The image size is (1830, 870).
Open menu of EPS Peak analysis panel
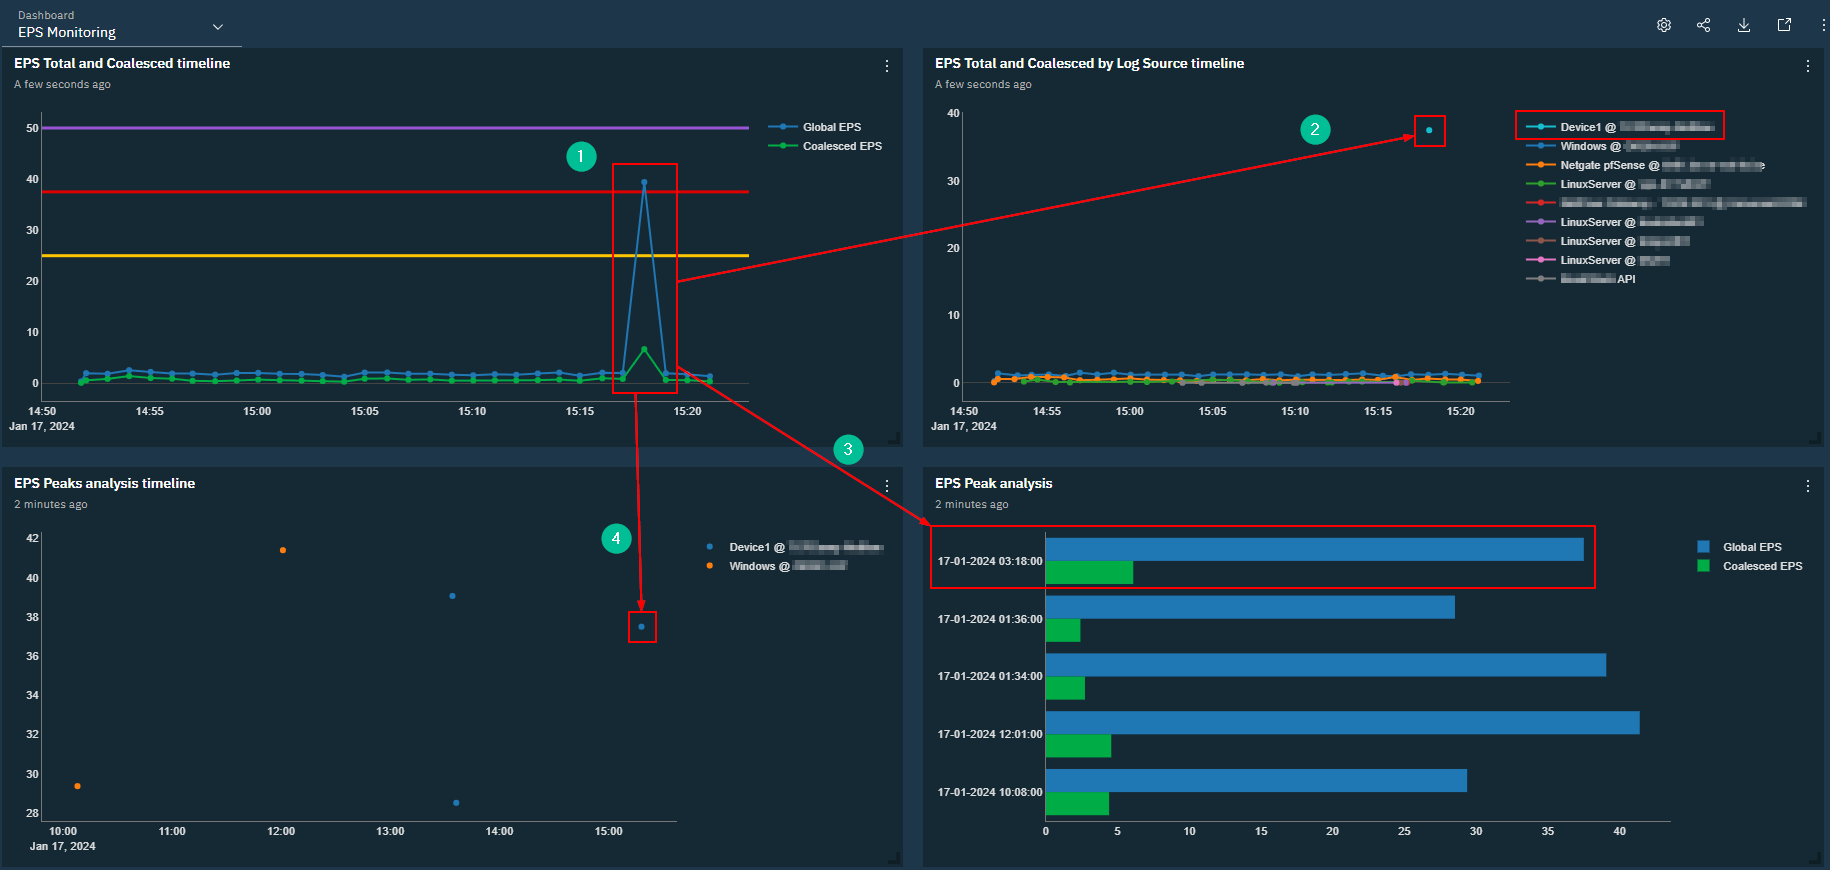point(1808,486)
